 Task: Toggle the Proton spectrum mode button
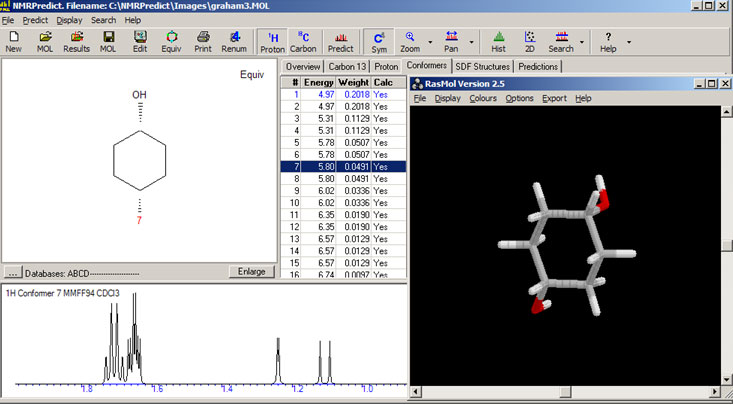273,40
